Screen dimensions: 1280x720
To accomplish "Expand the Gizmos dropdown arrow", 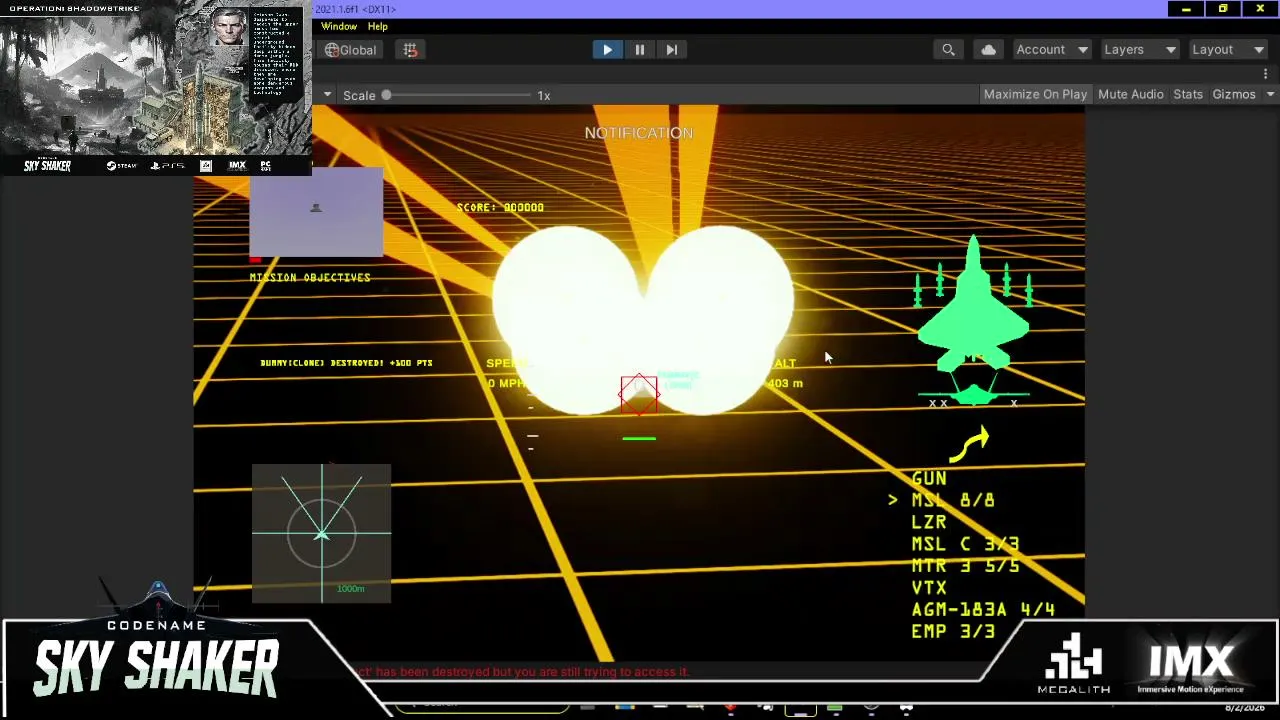I will 1270,94.
